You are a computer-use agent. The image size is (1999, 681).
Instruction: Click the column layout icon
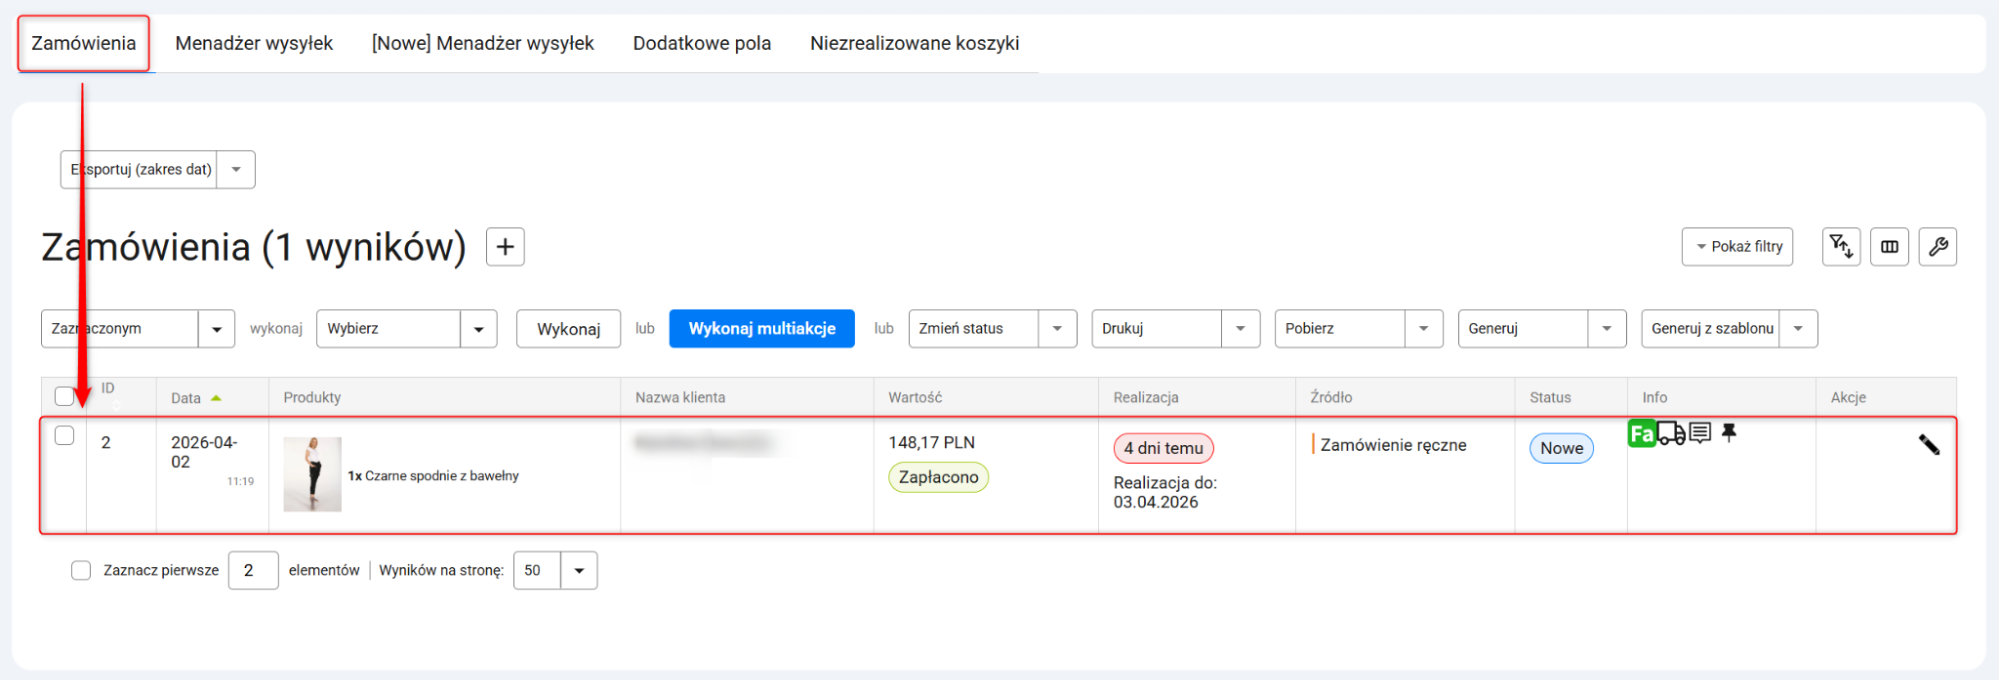pos(1889,247)
